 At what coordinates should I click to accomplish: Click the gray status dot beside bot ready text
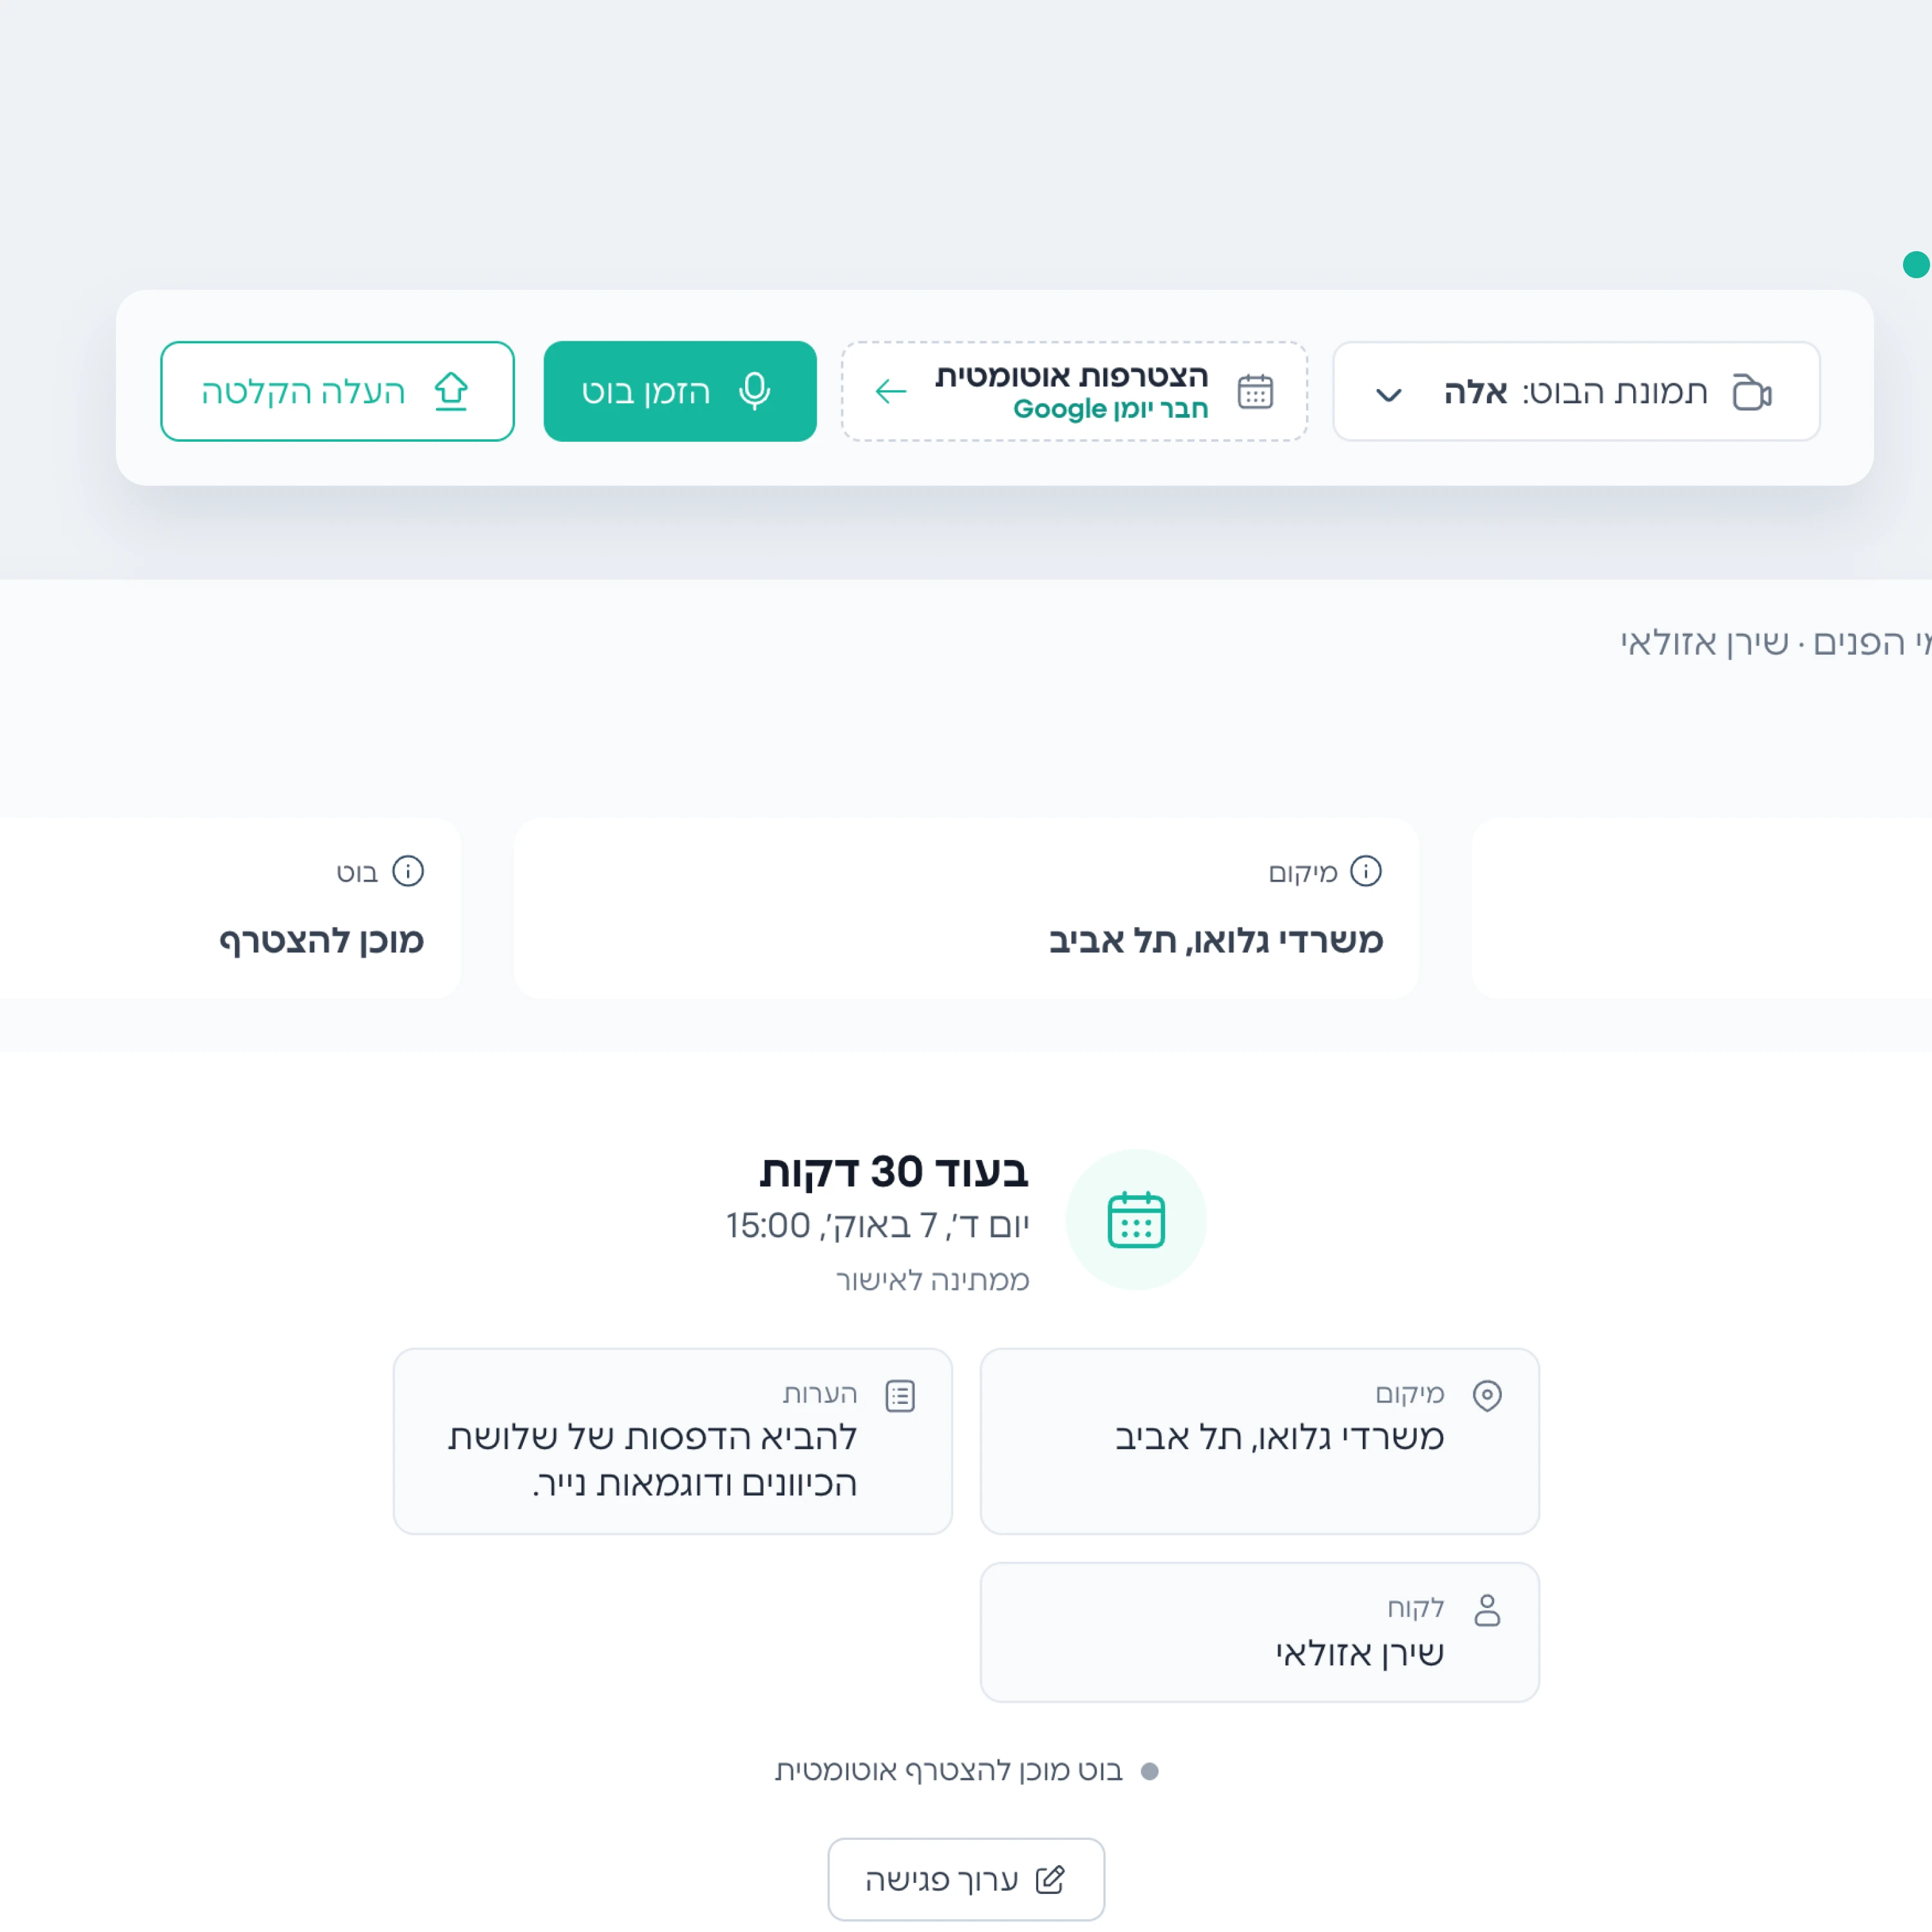[x=1150, y=1771]
